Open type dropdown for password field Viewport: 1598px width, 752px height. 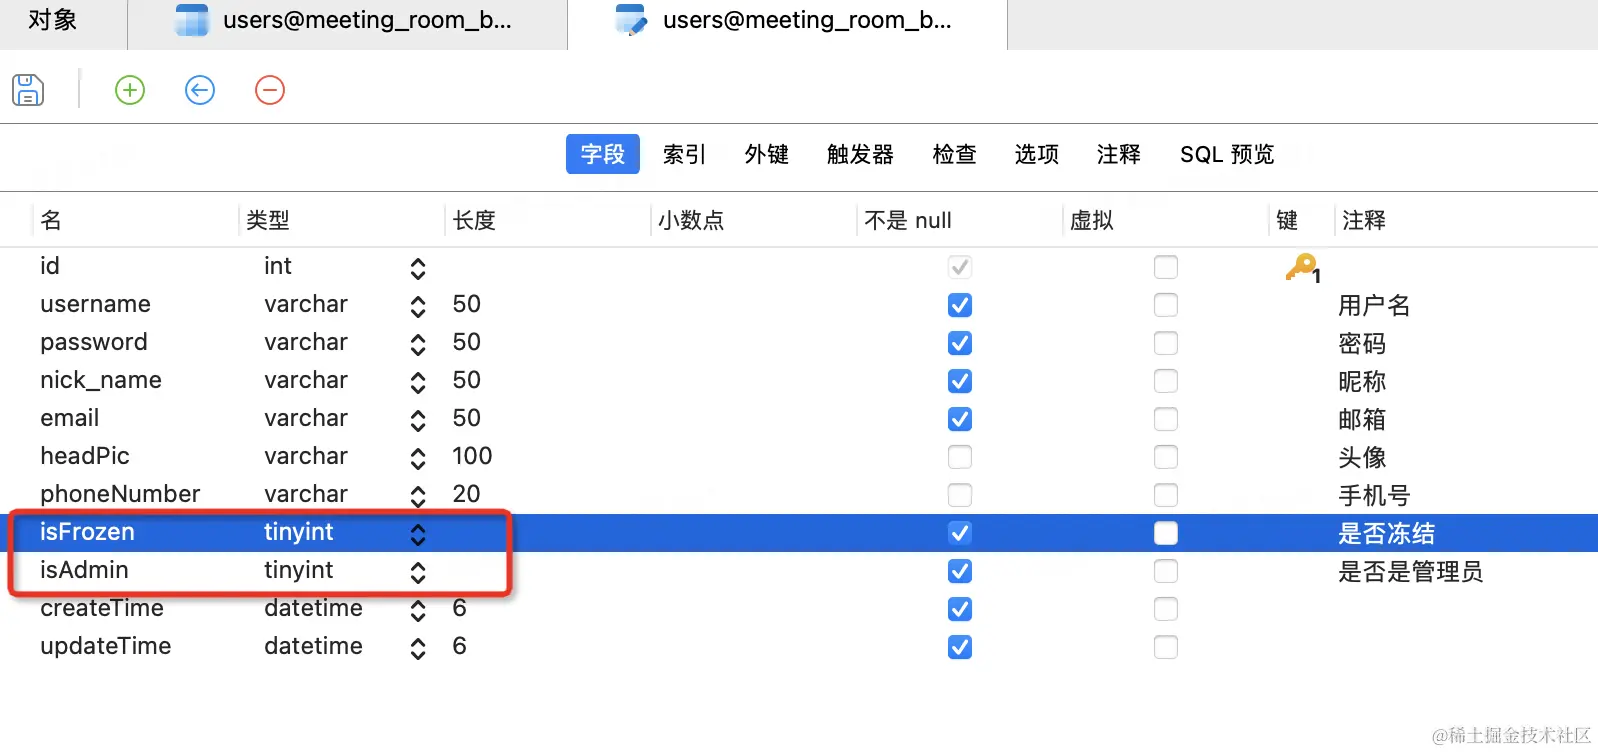(x=418, y=345)
